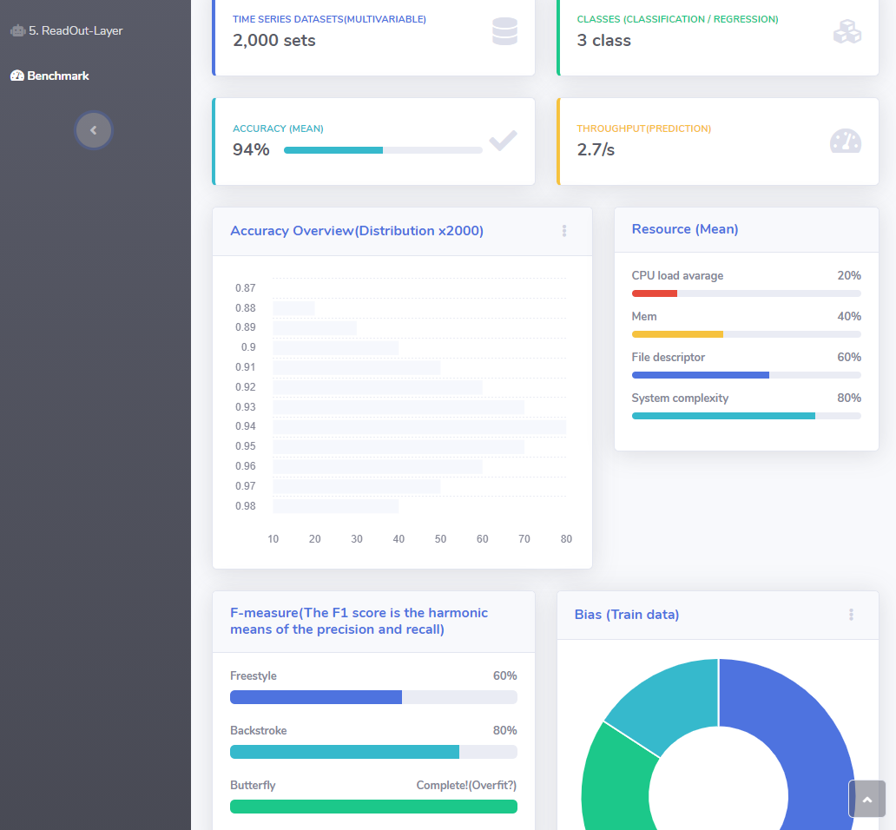
Task: Click the 'Bias (Train data)' title
Action: coord(626,614)
